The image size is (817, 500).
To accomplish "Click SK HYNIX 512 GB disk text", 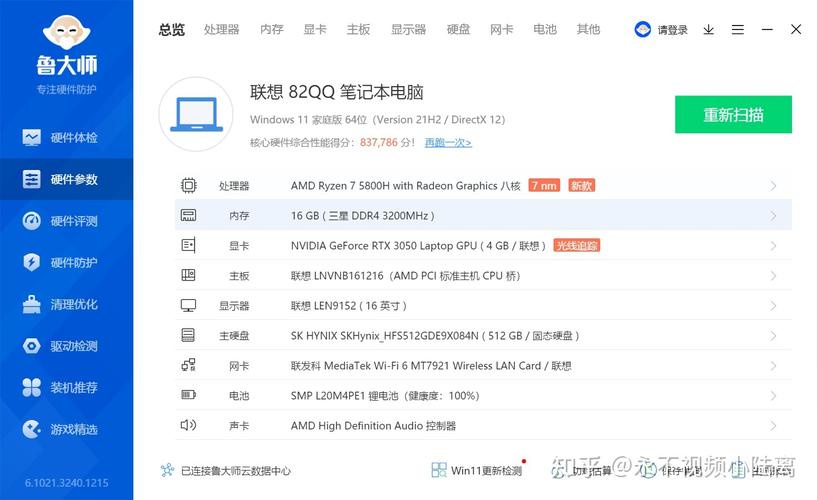I will click(435, 336).
